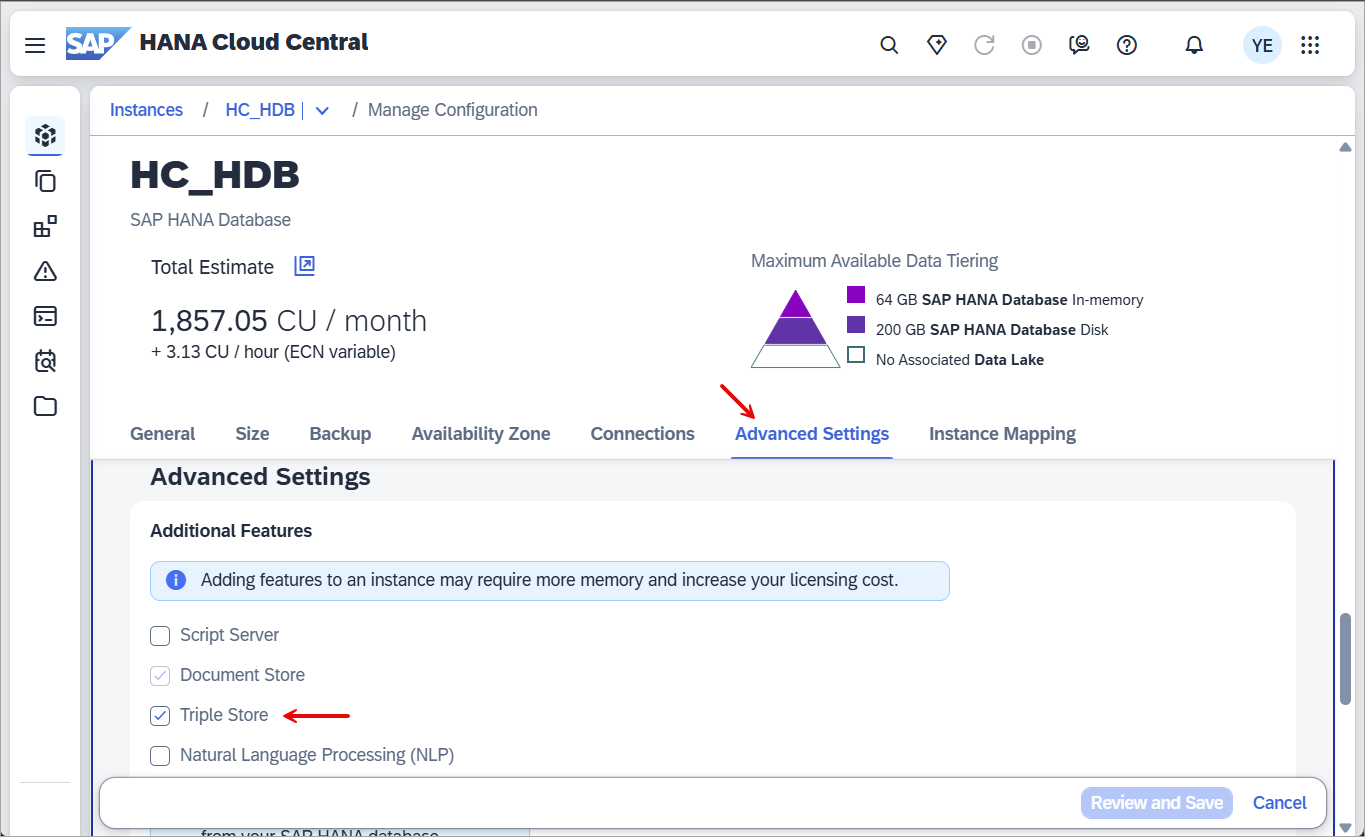Open the Backup tab
The height and width of the screenshot is (837, 1365).
click(x=340, y=434)
